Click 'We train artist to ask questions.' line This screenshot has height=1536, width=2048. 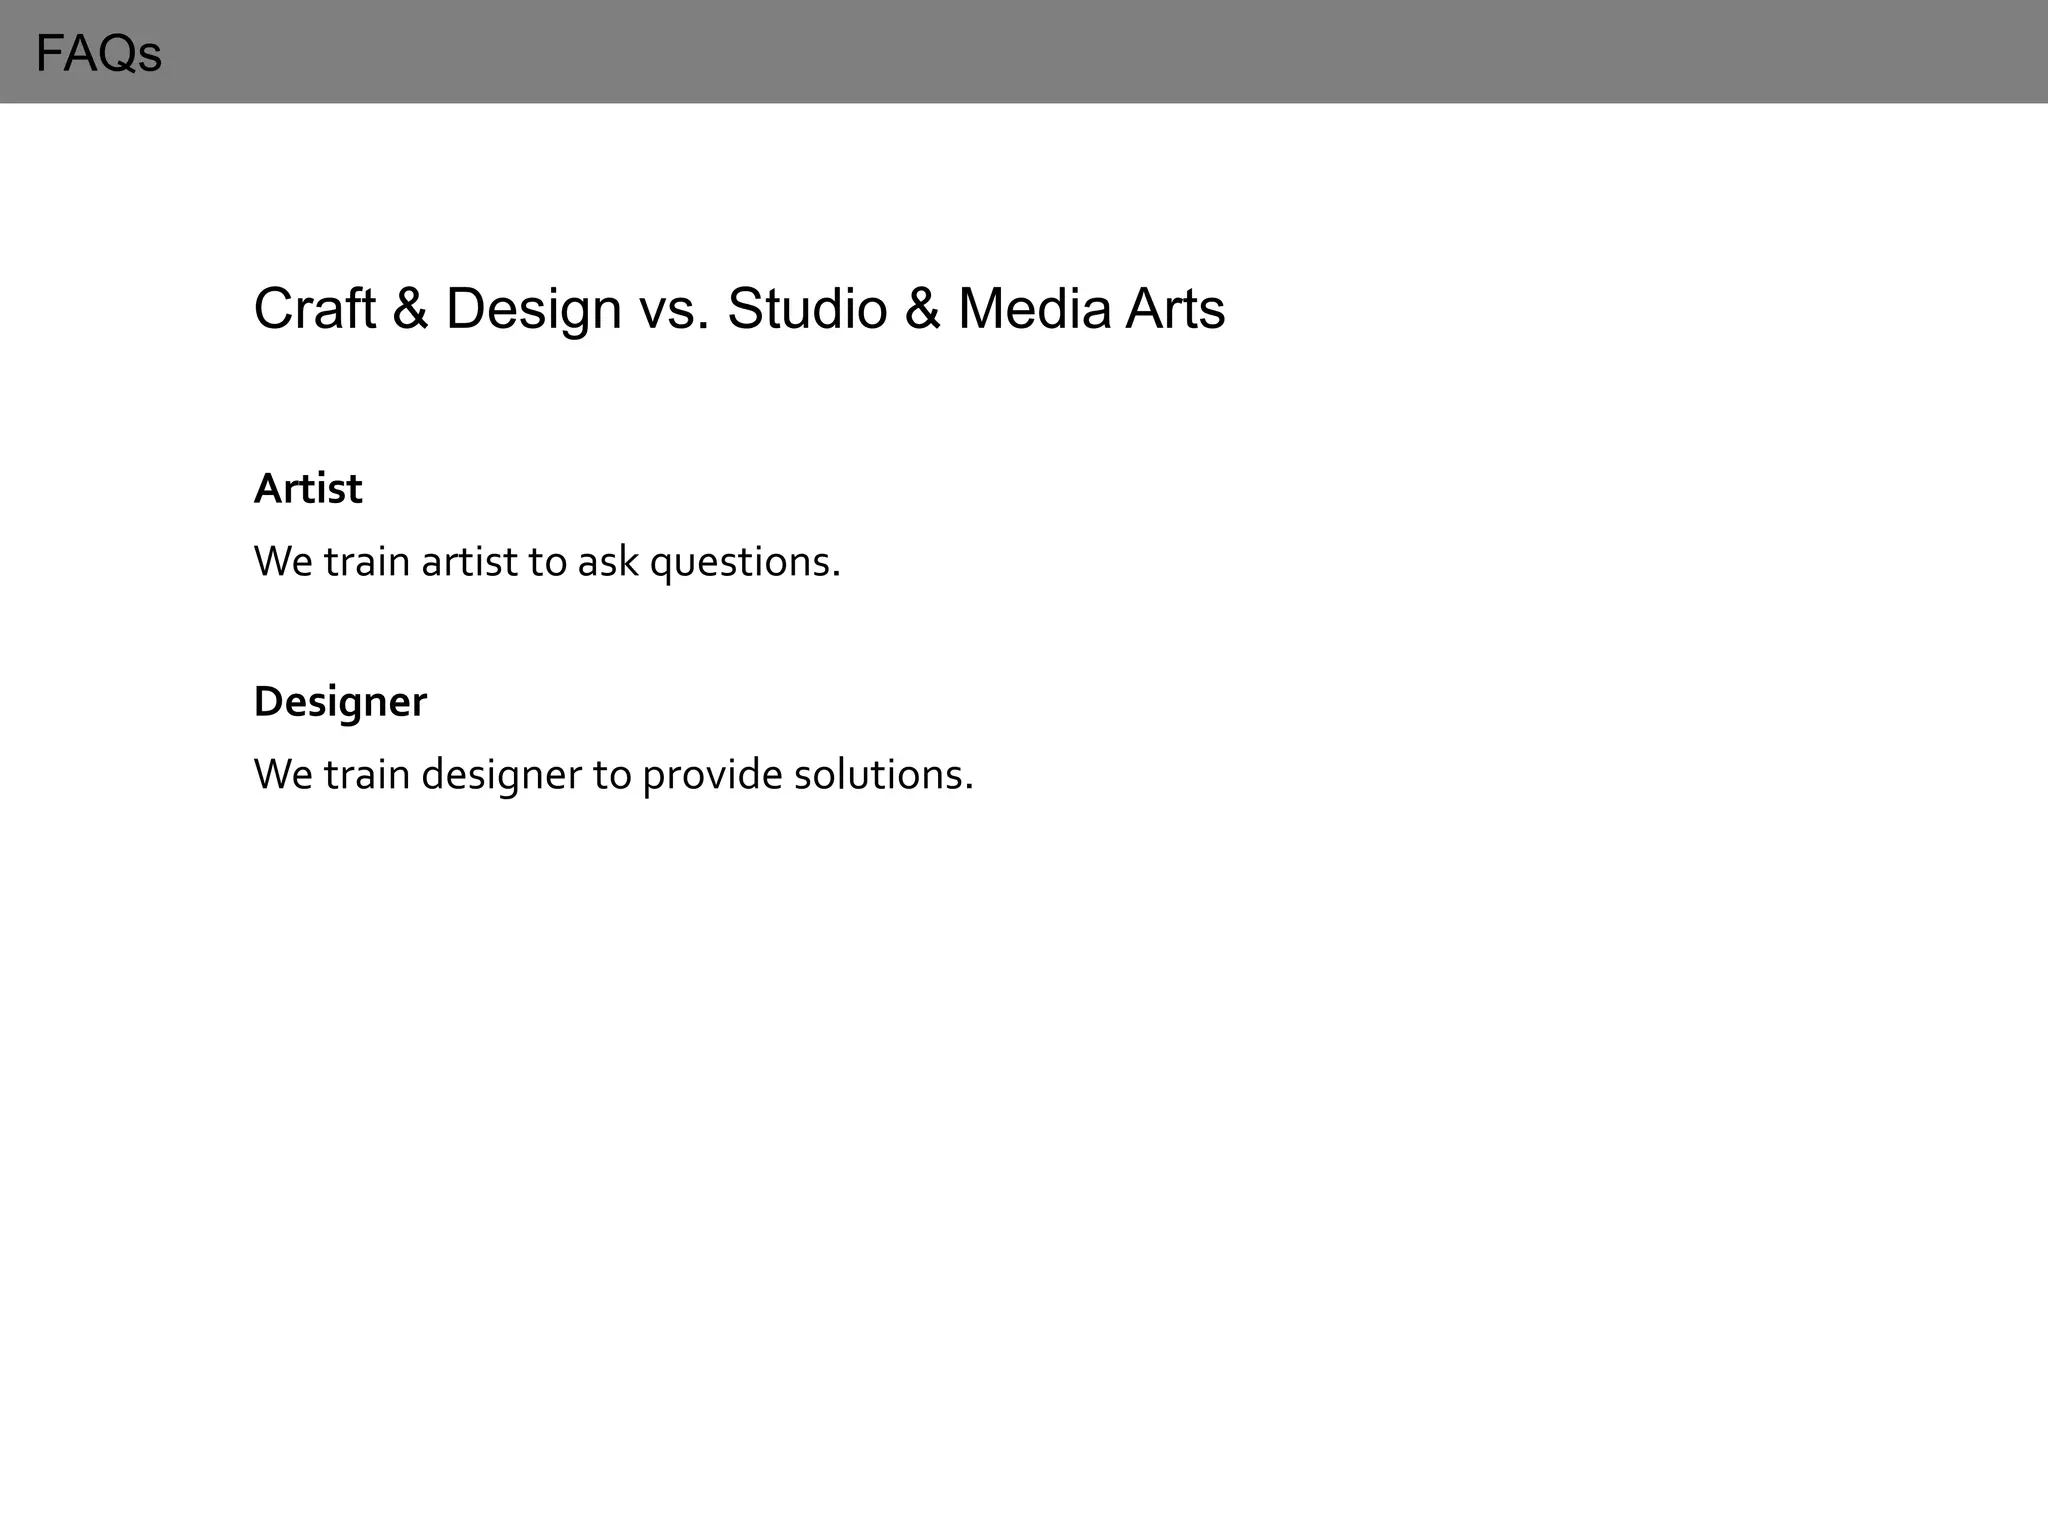coord(547,562)
